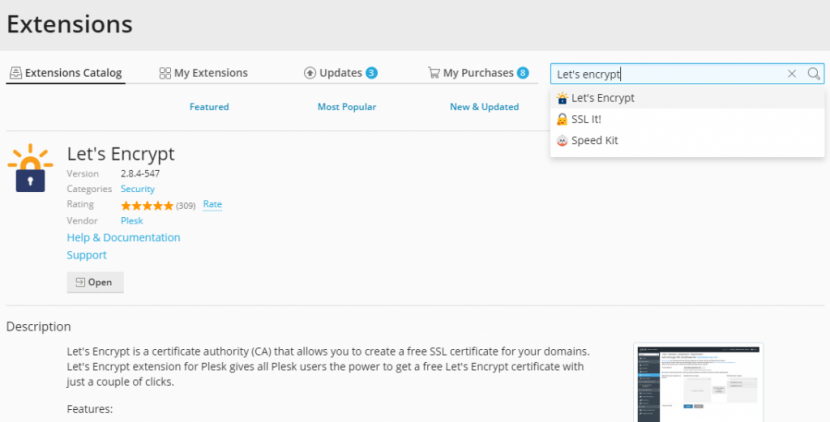The height and width of the screenshot is (422, 830).
Task: Show New & Updated extensions
Action: (484, 107)
